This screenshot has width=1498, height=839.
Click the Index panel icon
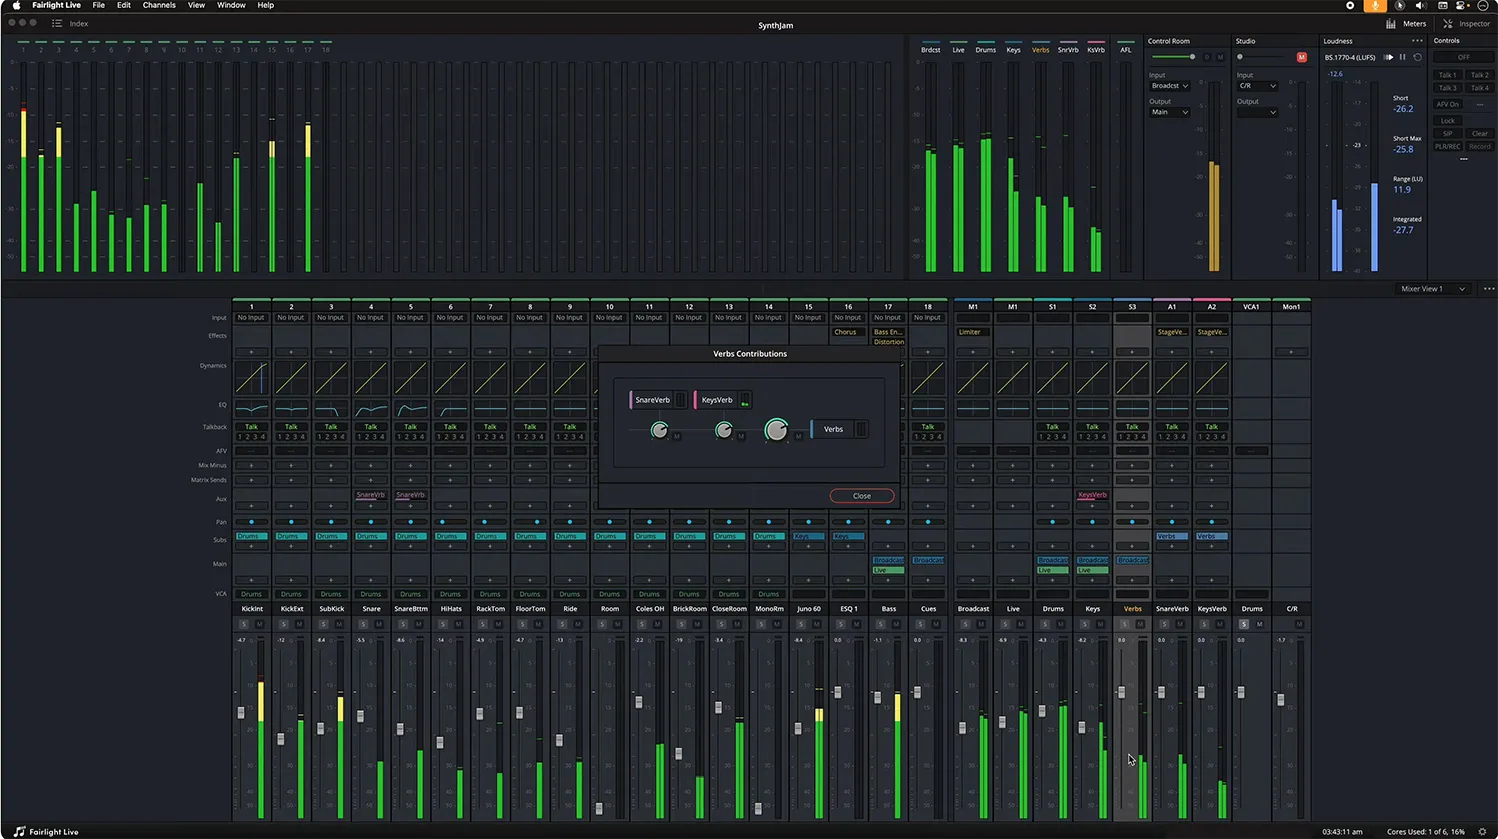click(x=57, y=24)
